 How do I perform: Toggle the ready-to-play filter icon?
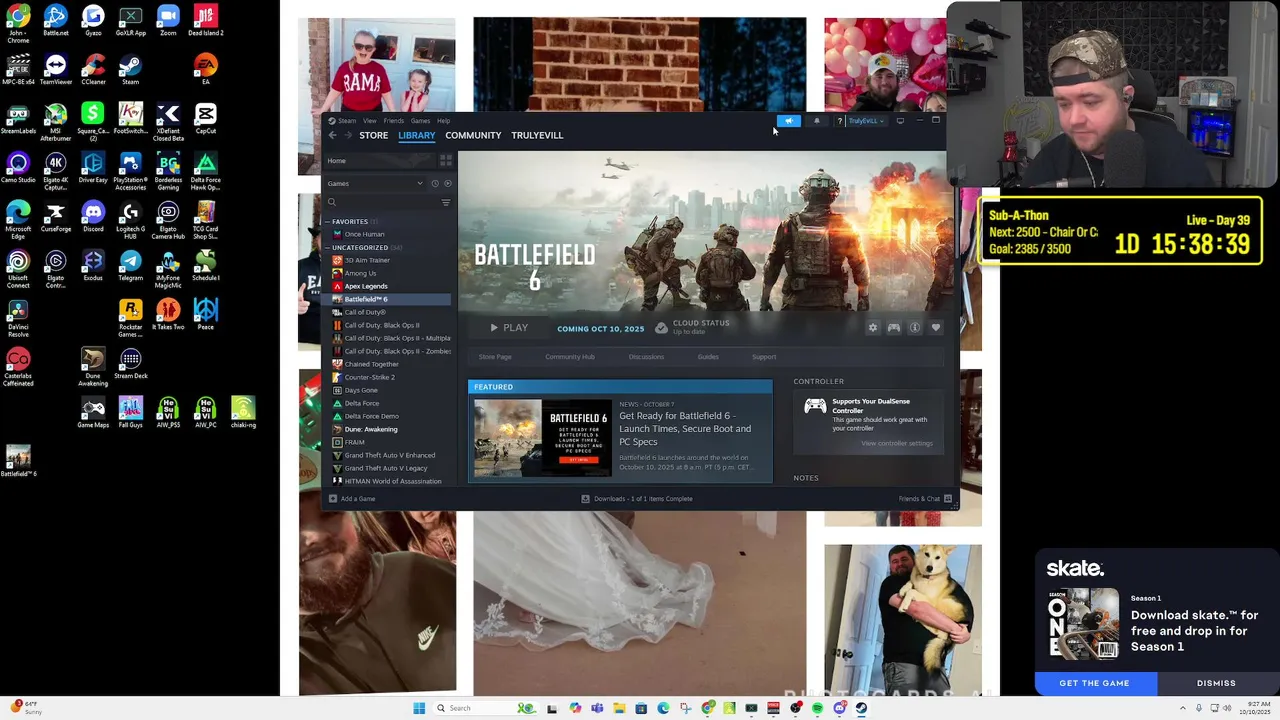coord(447,183)
